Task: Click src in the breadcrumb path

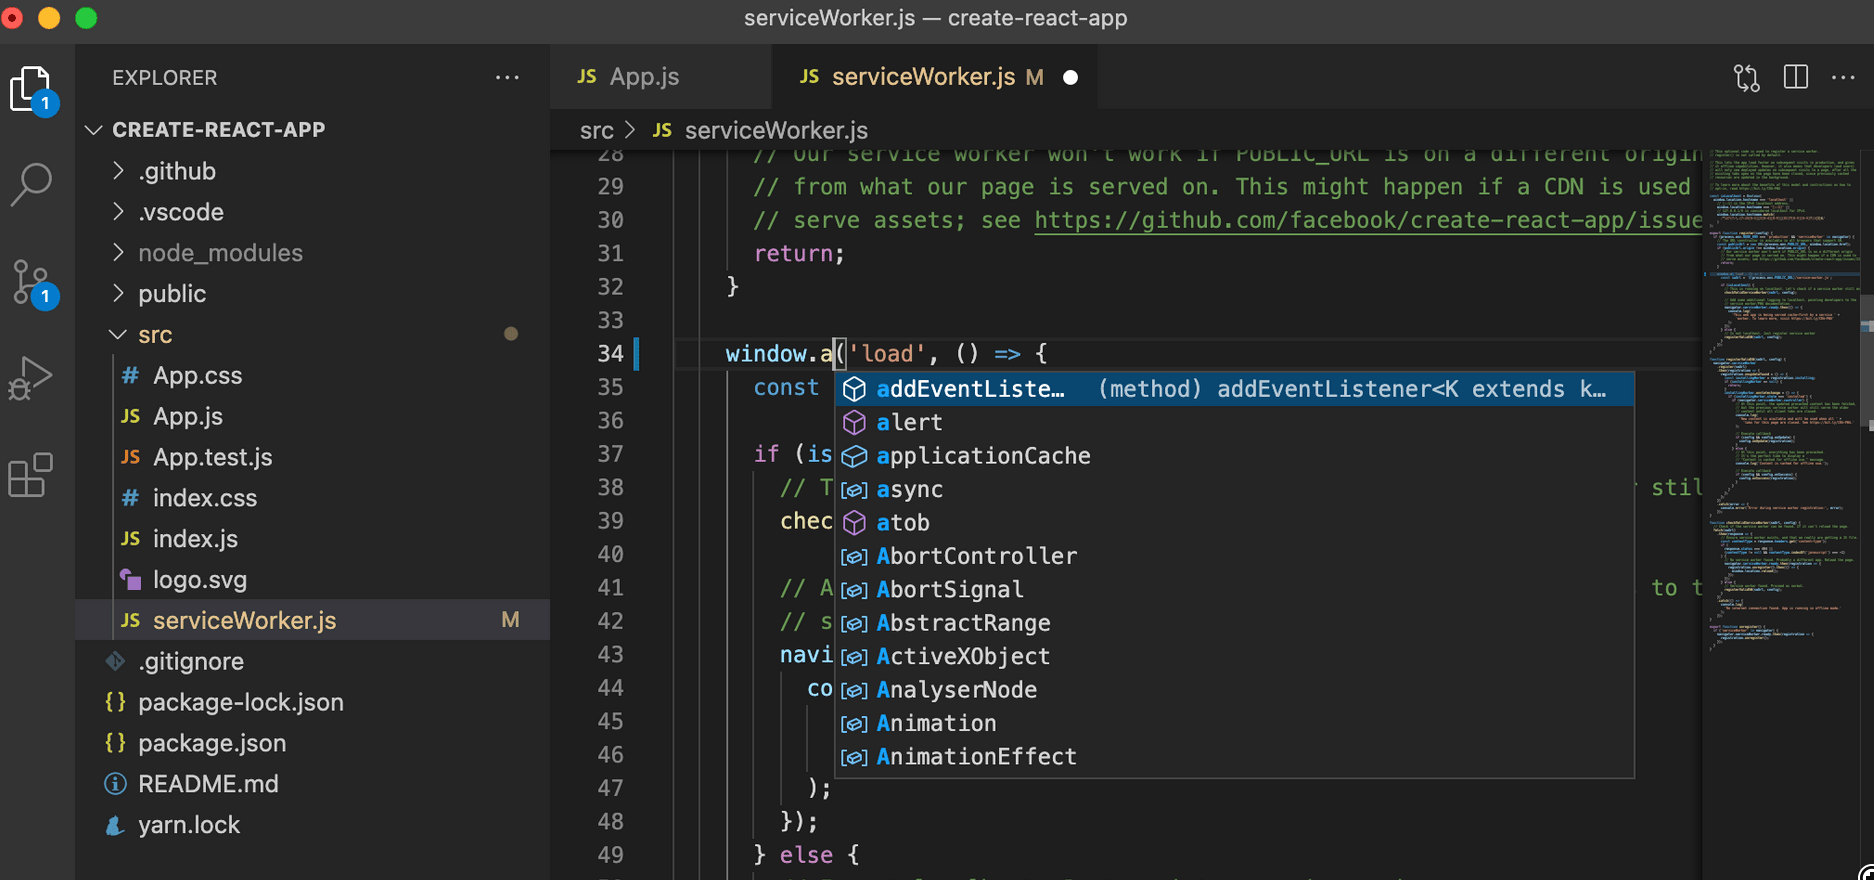Action: pyautogui.click(x=597, y=131)
